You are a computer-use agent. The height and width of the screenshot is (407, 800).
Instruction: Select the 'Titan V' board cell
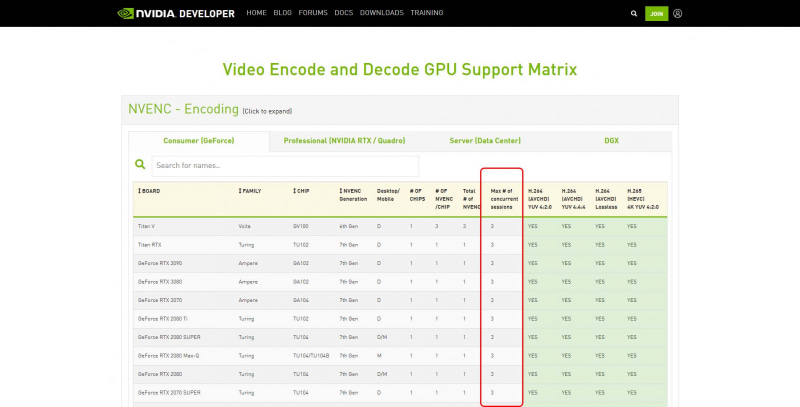tap(146, 226)
